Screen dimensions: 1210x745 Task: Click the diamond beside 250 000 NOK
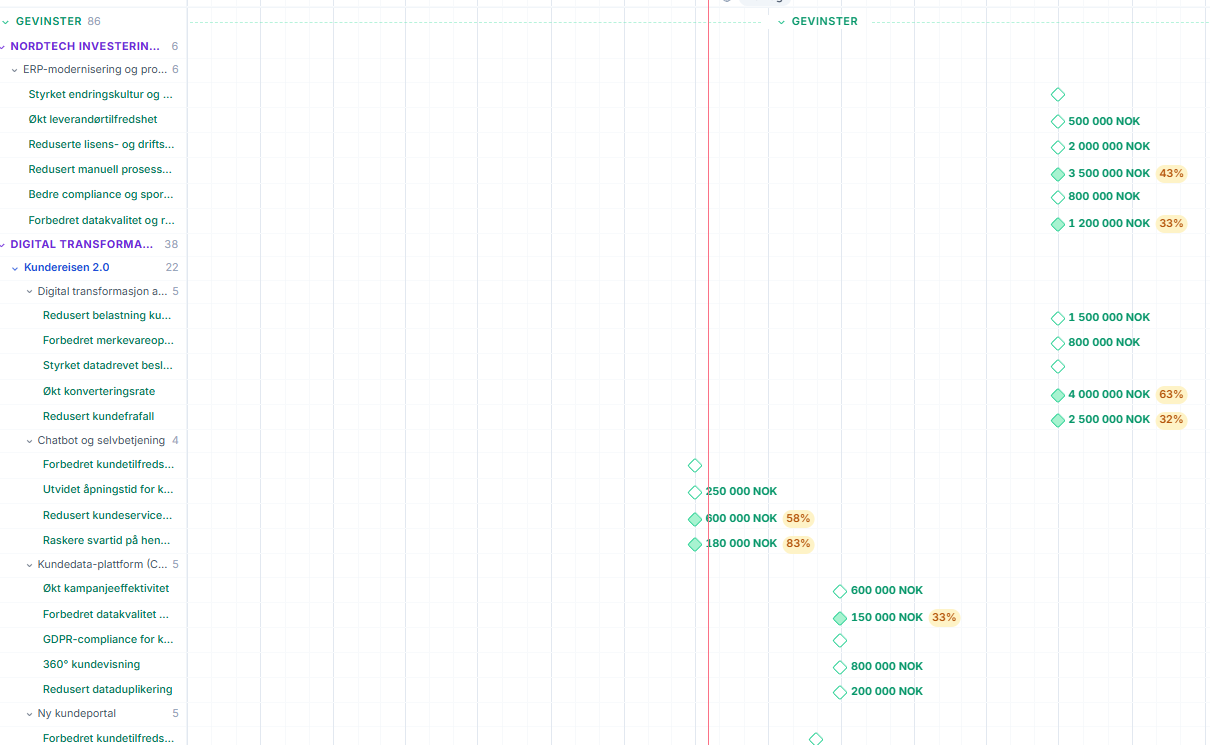(695, 492)
